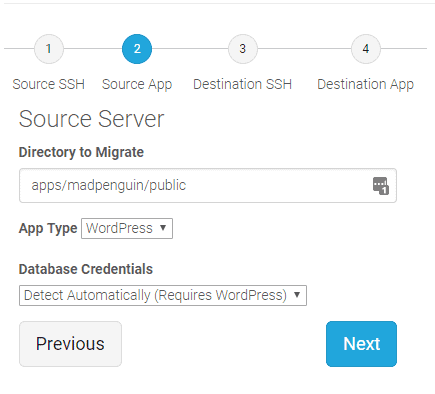Open the Detect Automatically credentials dropdown
The image size is (435, 394).
(x=163, y=295)
